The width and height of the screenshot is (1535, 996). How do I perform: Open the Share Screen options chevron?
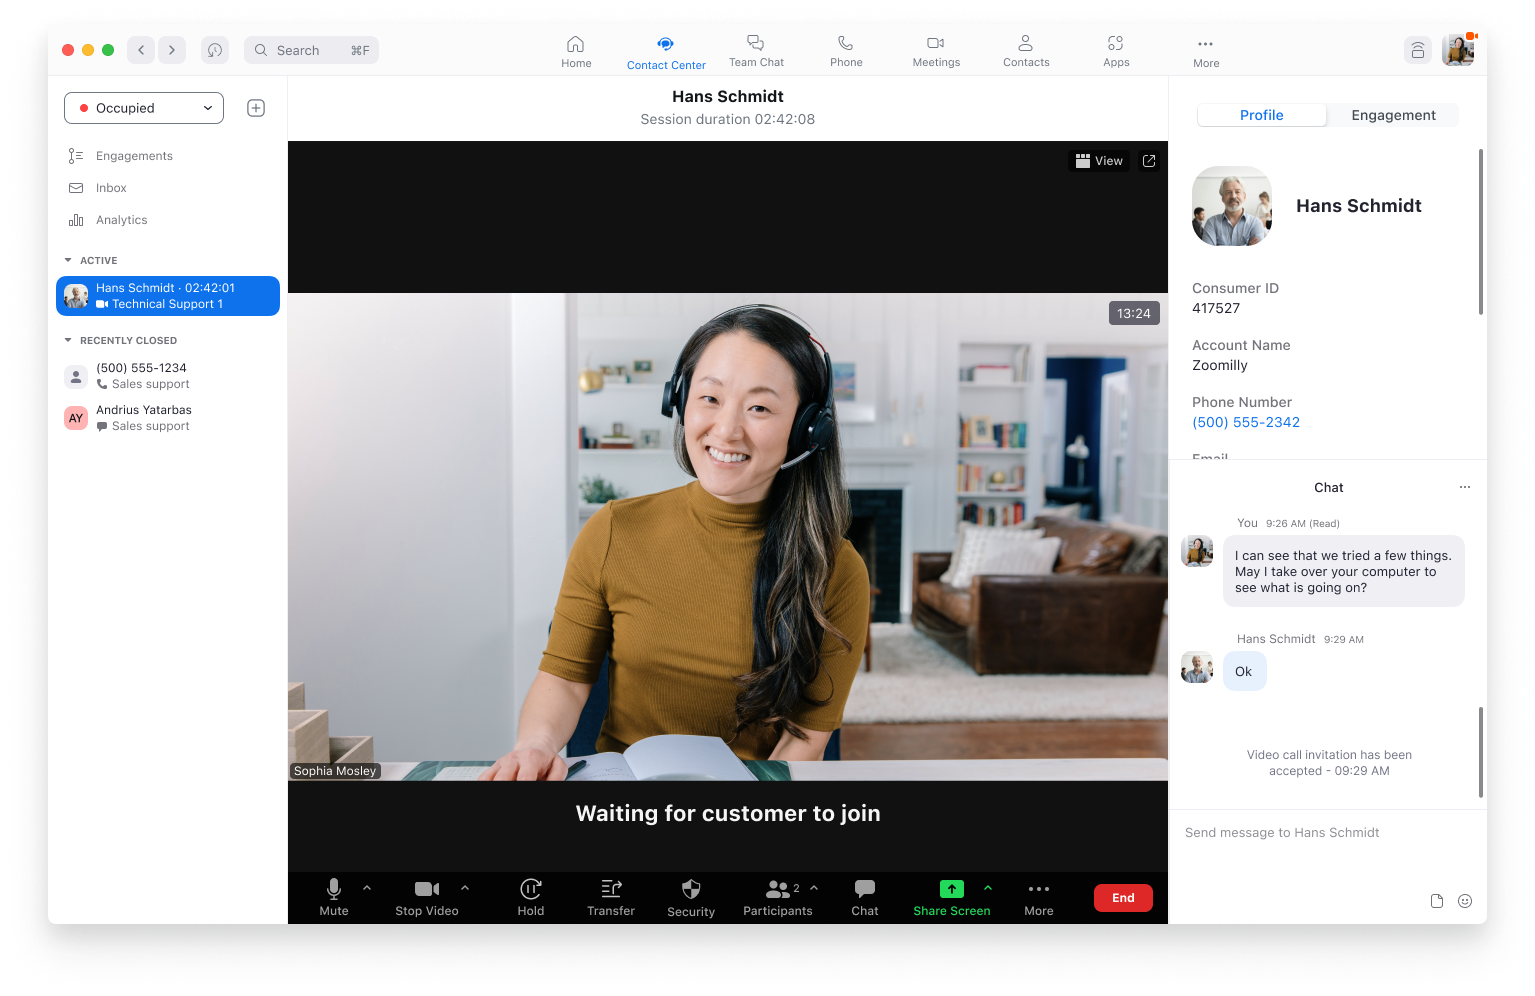point(988,887)
